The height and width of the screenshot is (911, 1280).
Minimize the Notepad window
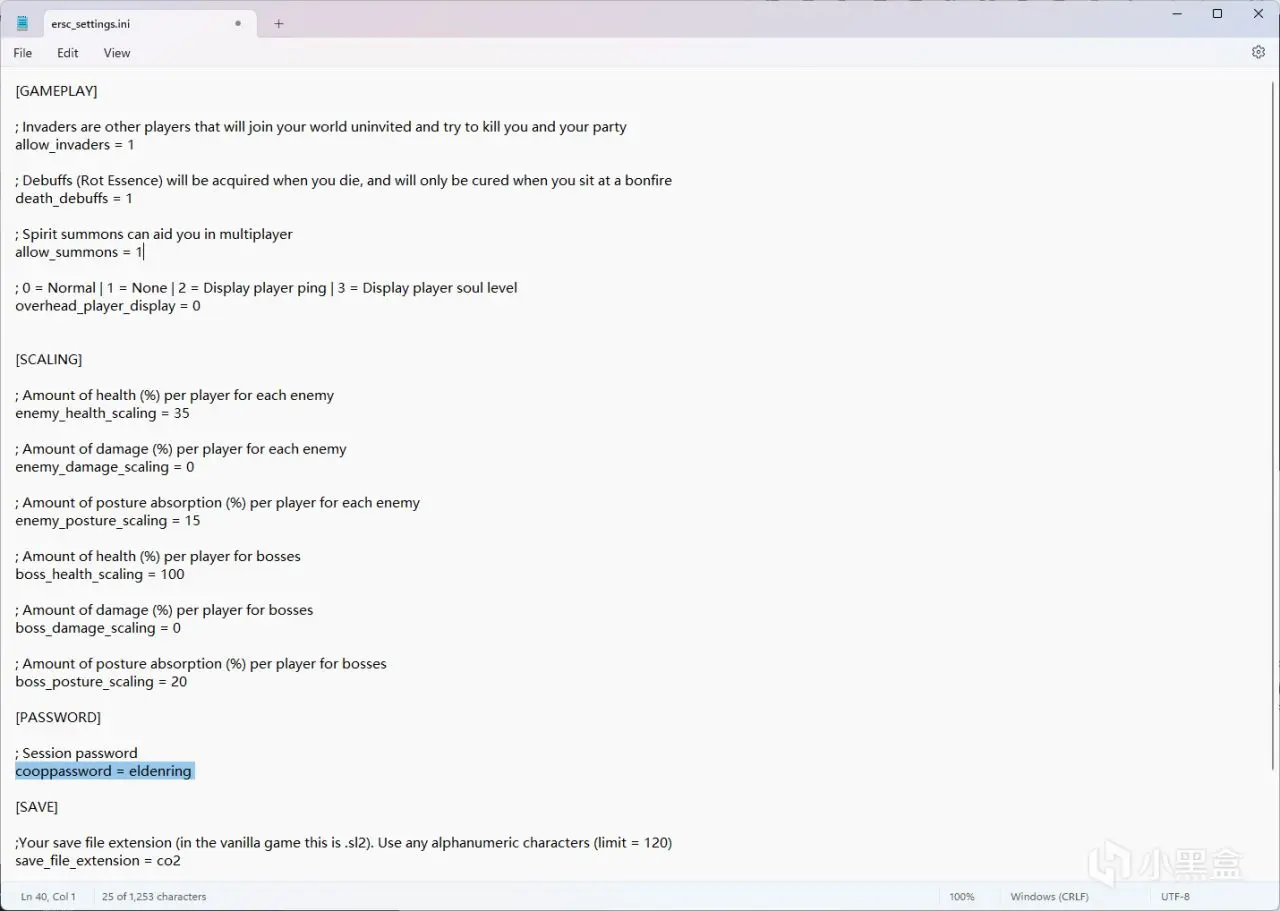[x=1175, y=14]
